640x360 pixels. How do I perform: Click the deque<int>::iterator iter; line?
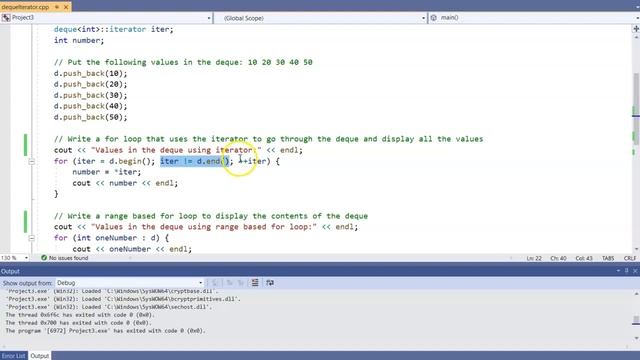113,29
